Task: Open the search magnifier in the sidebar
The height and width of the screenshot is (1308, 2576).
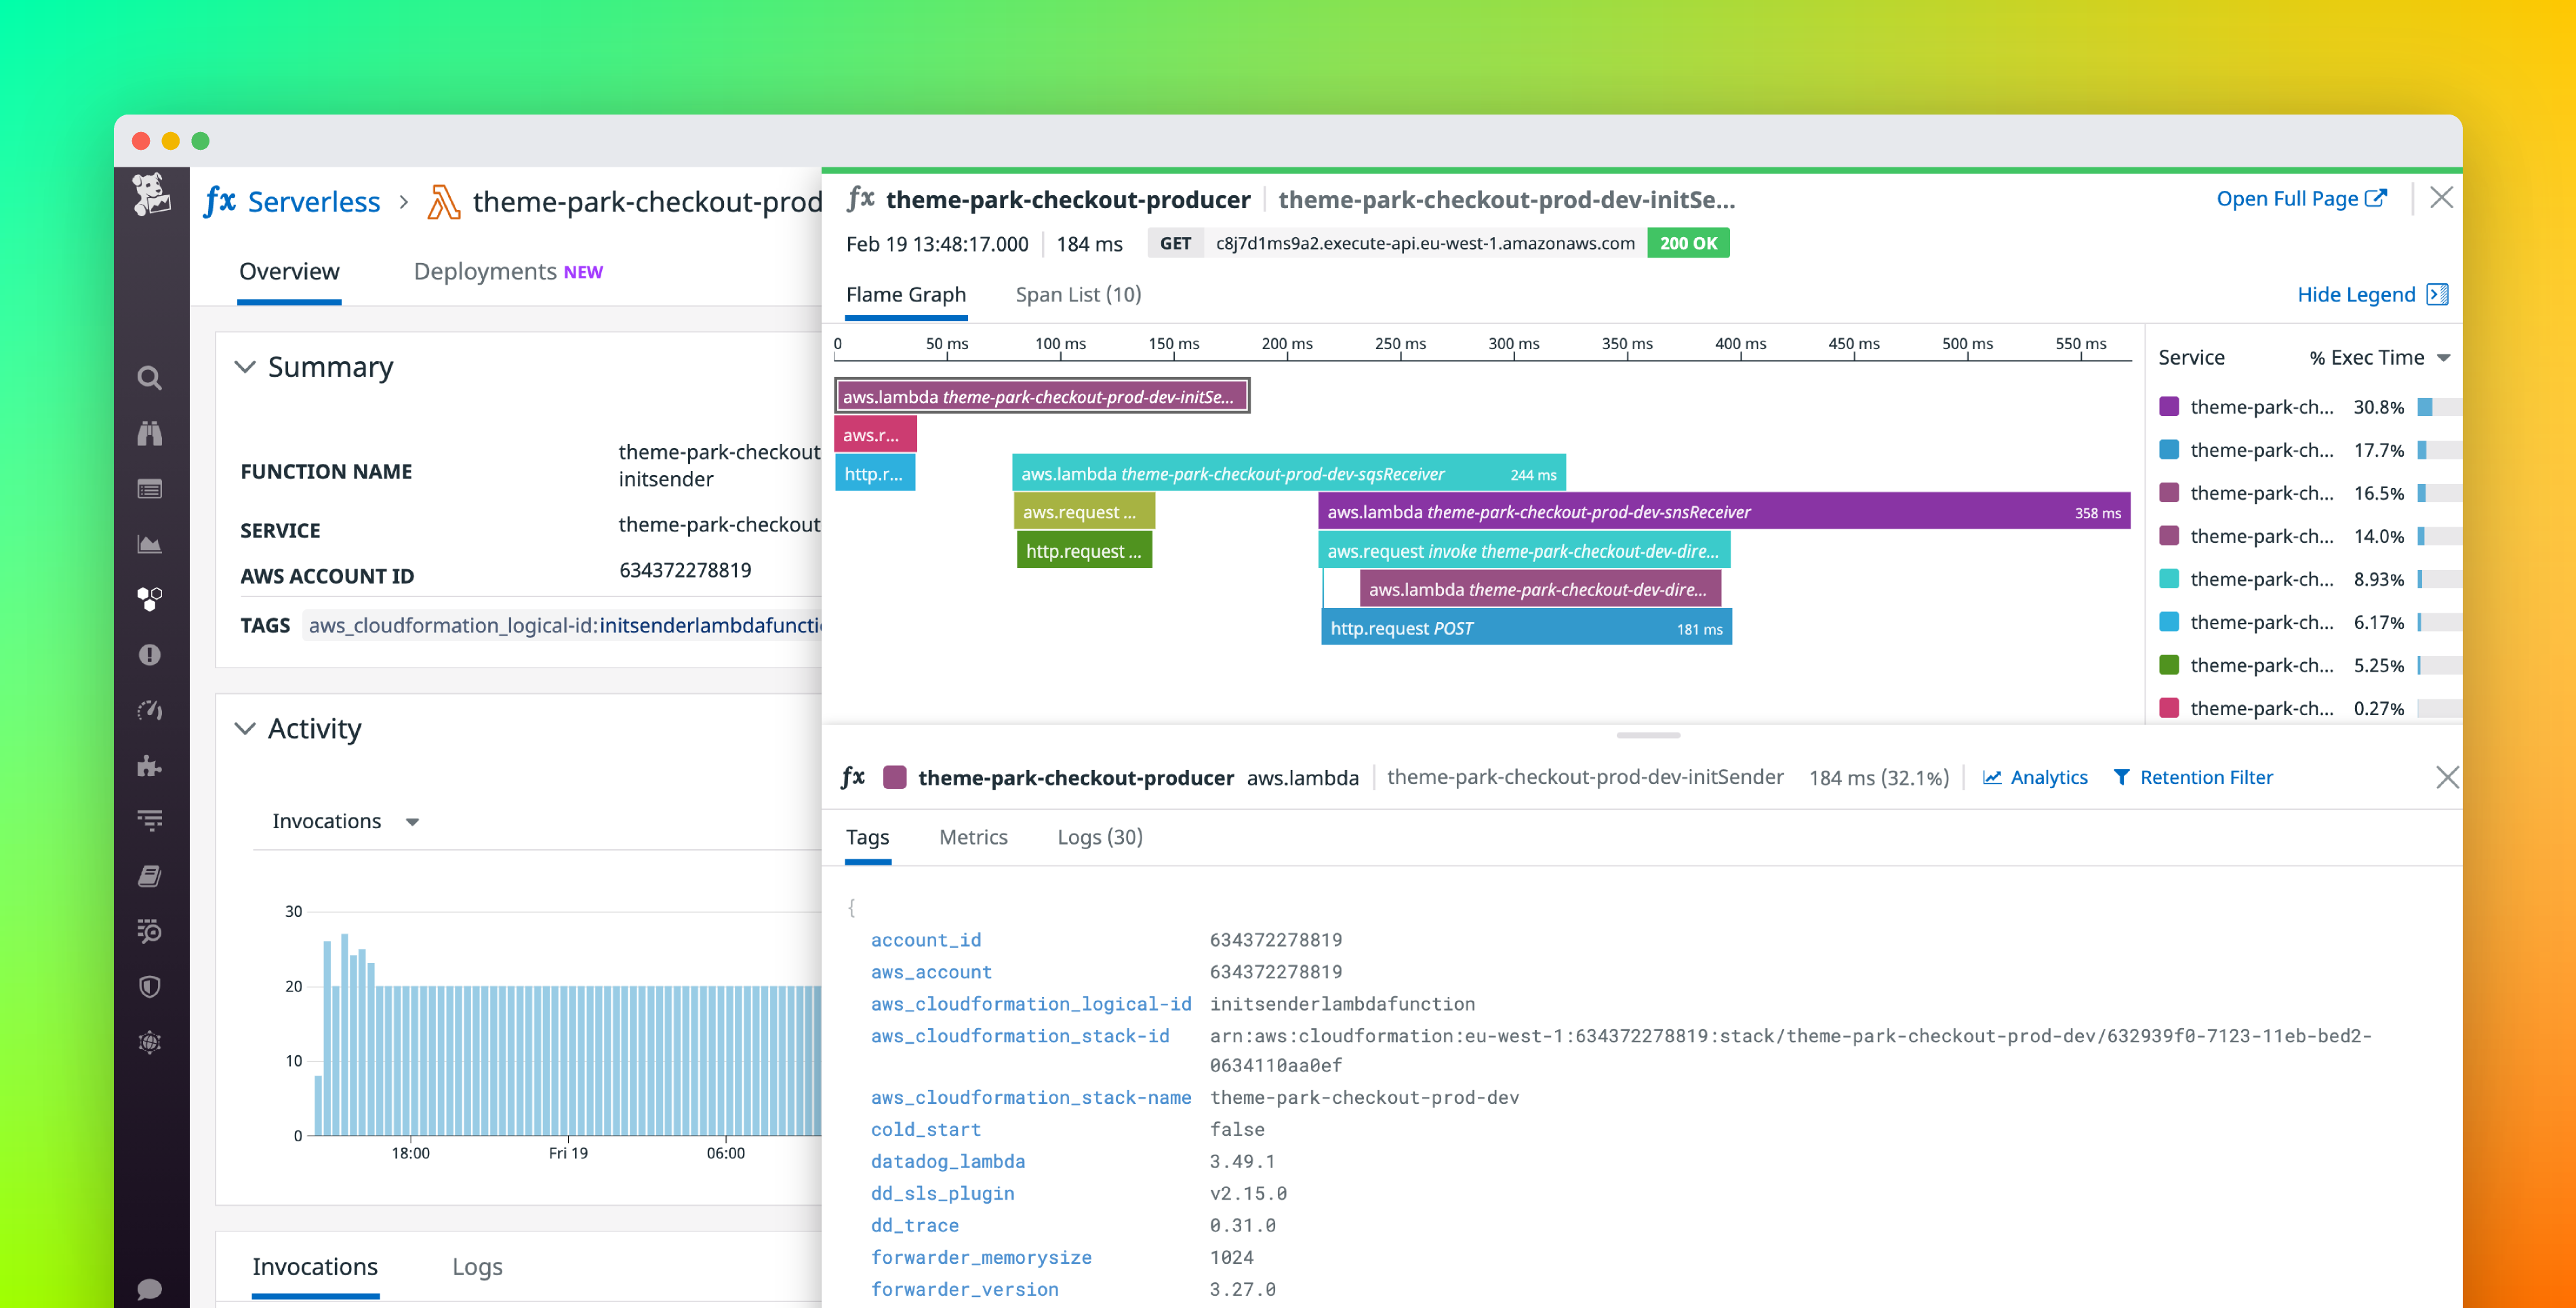Action: pos(150,378)
